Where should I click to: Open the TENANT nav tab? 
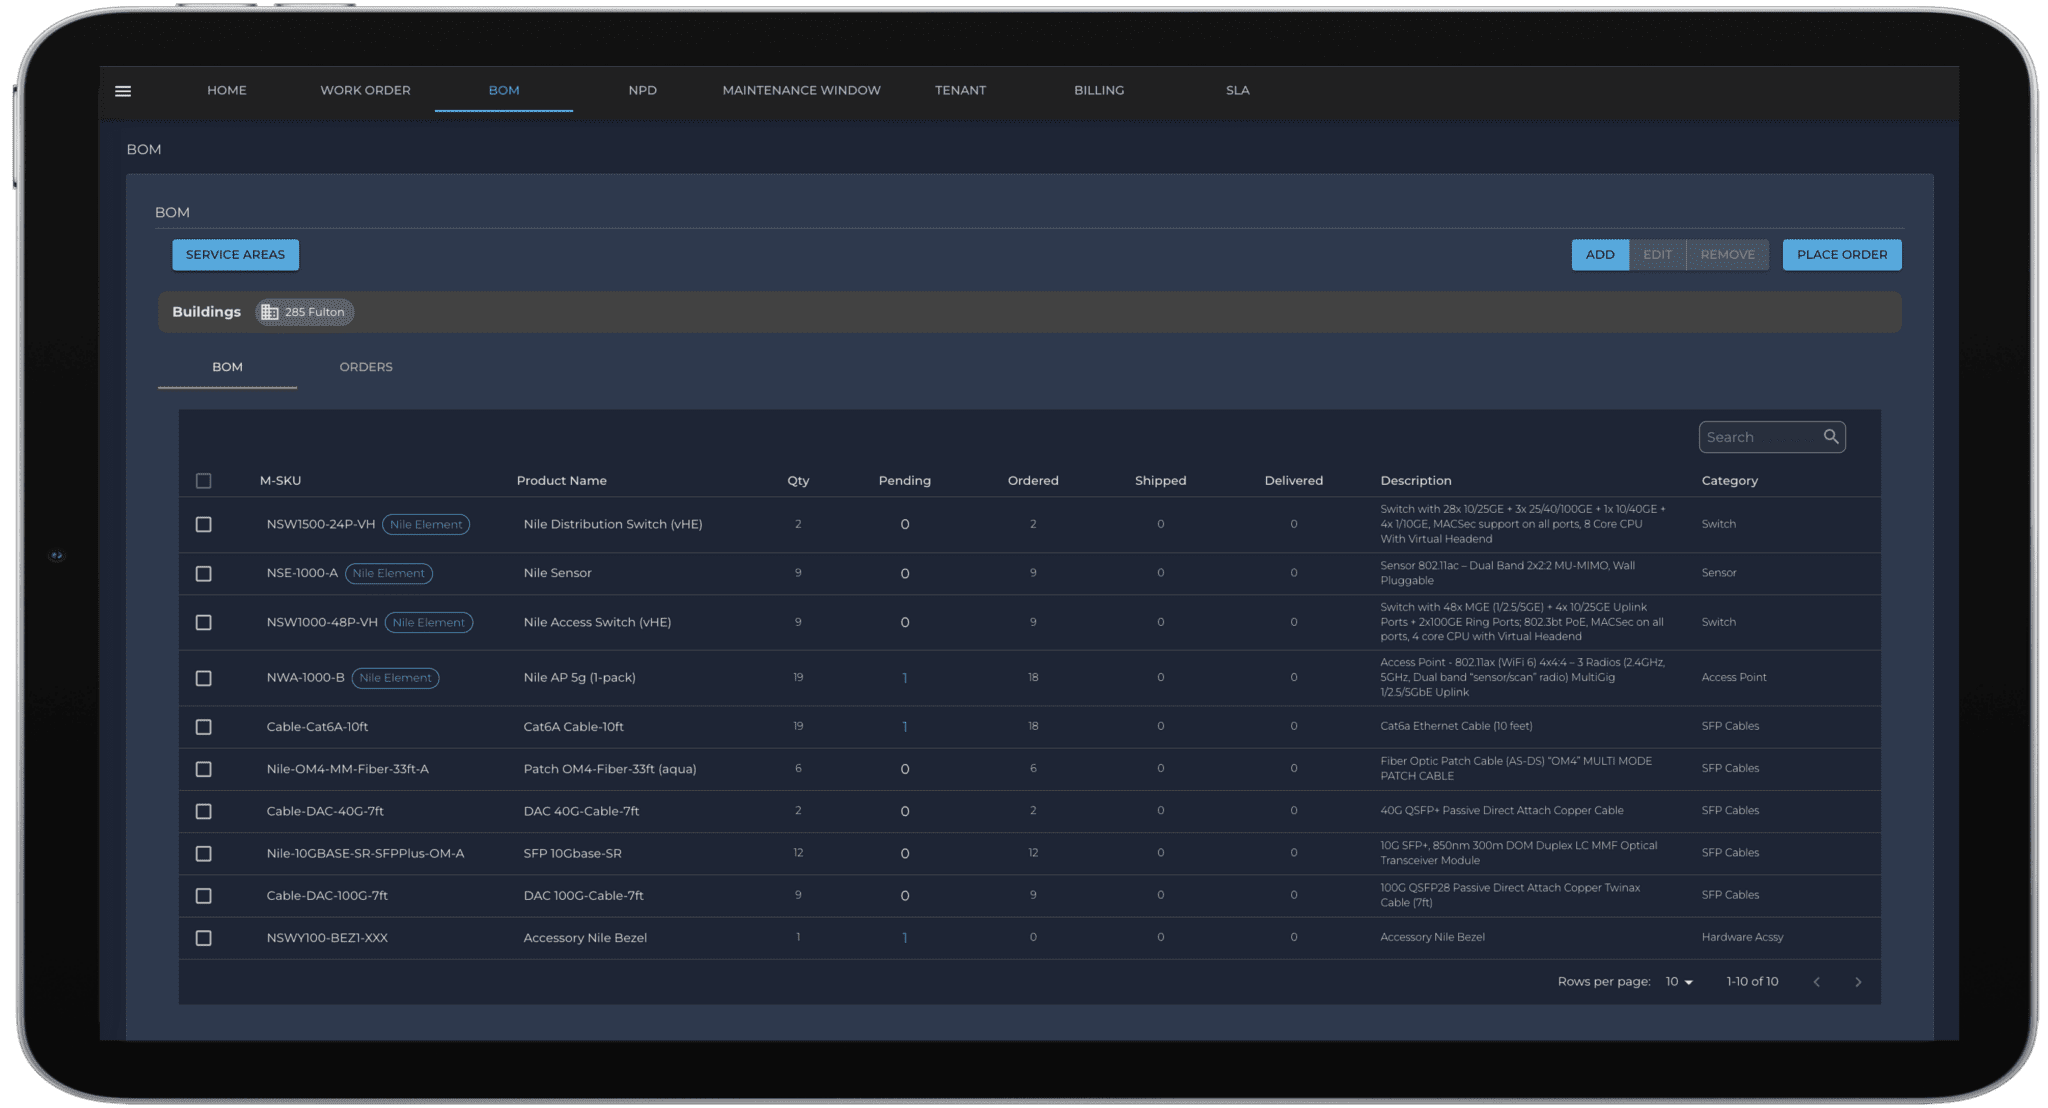[x=960, y=90]
